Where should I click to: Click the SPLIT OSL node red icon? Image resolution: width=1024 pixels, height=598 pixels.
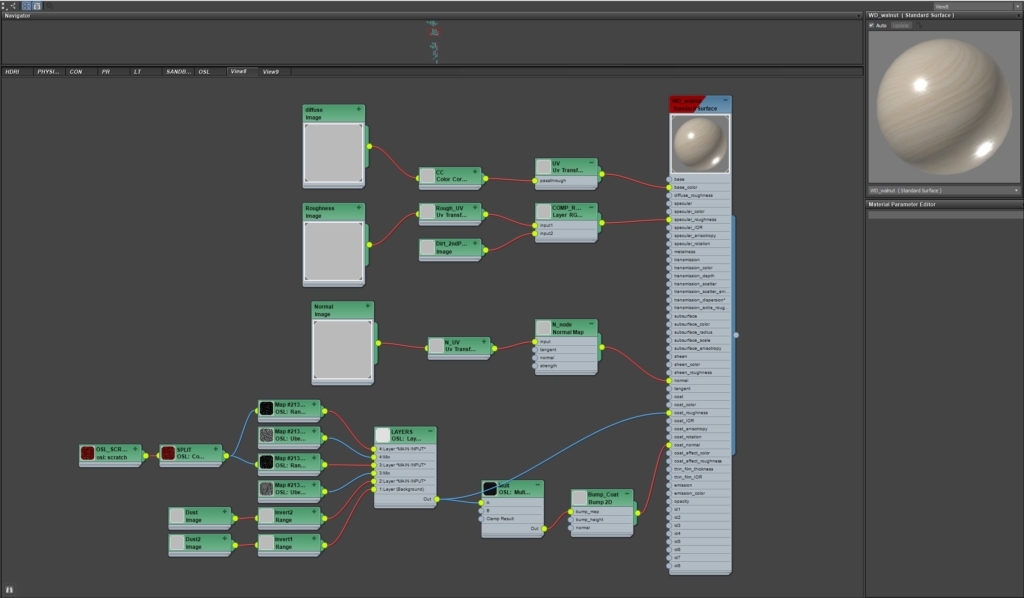[x=168, y=453]
